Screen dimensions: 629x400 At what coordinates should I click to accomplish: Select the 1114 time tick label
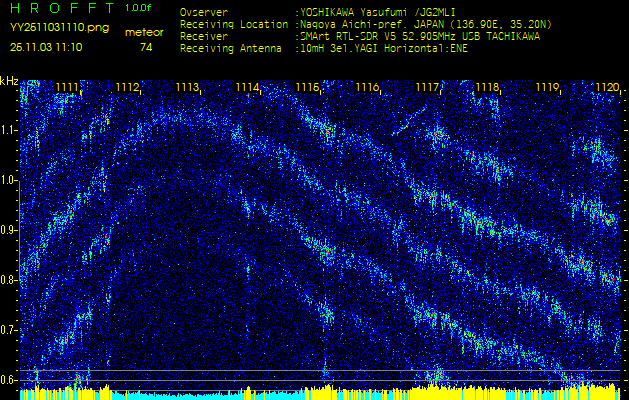point(247,88)
